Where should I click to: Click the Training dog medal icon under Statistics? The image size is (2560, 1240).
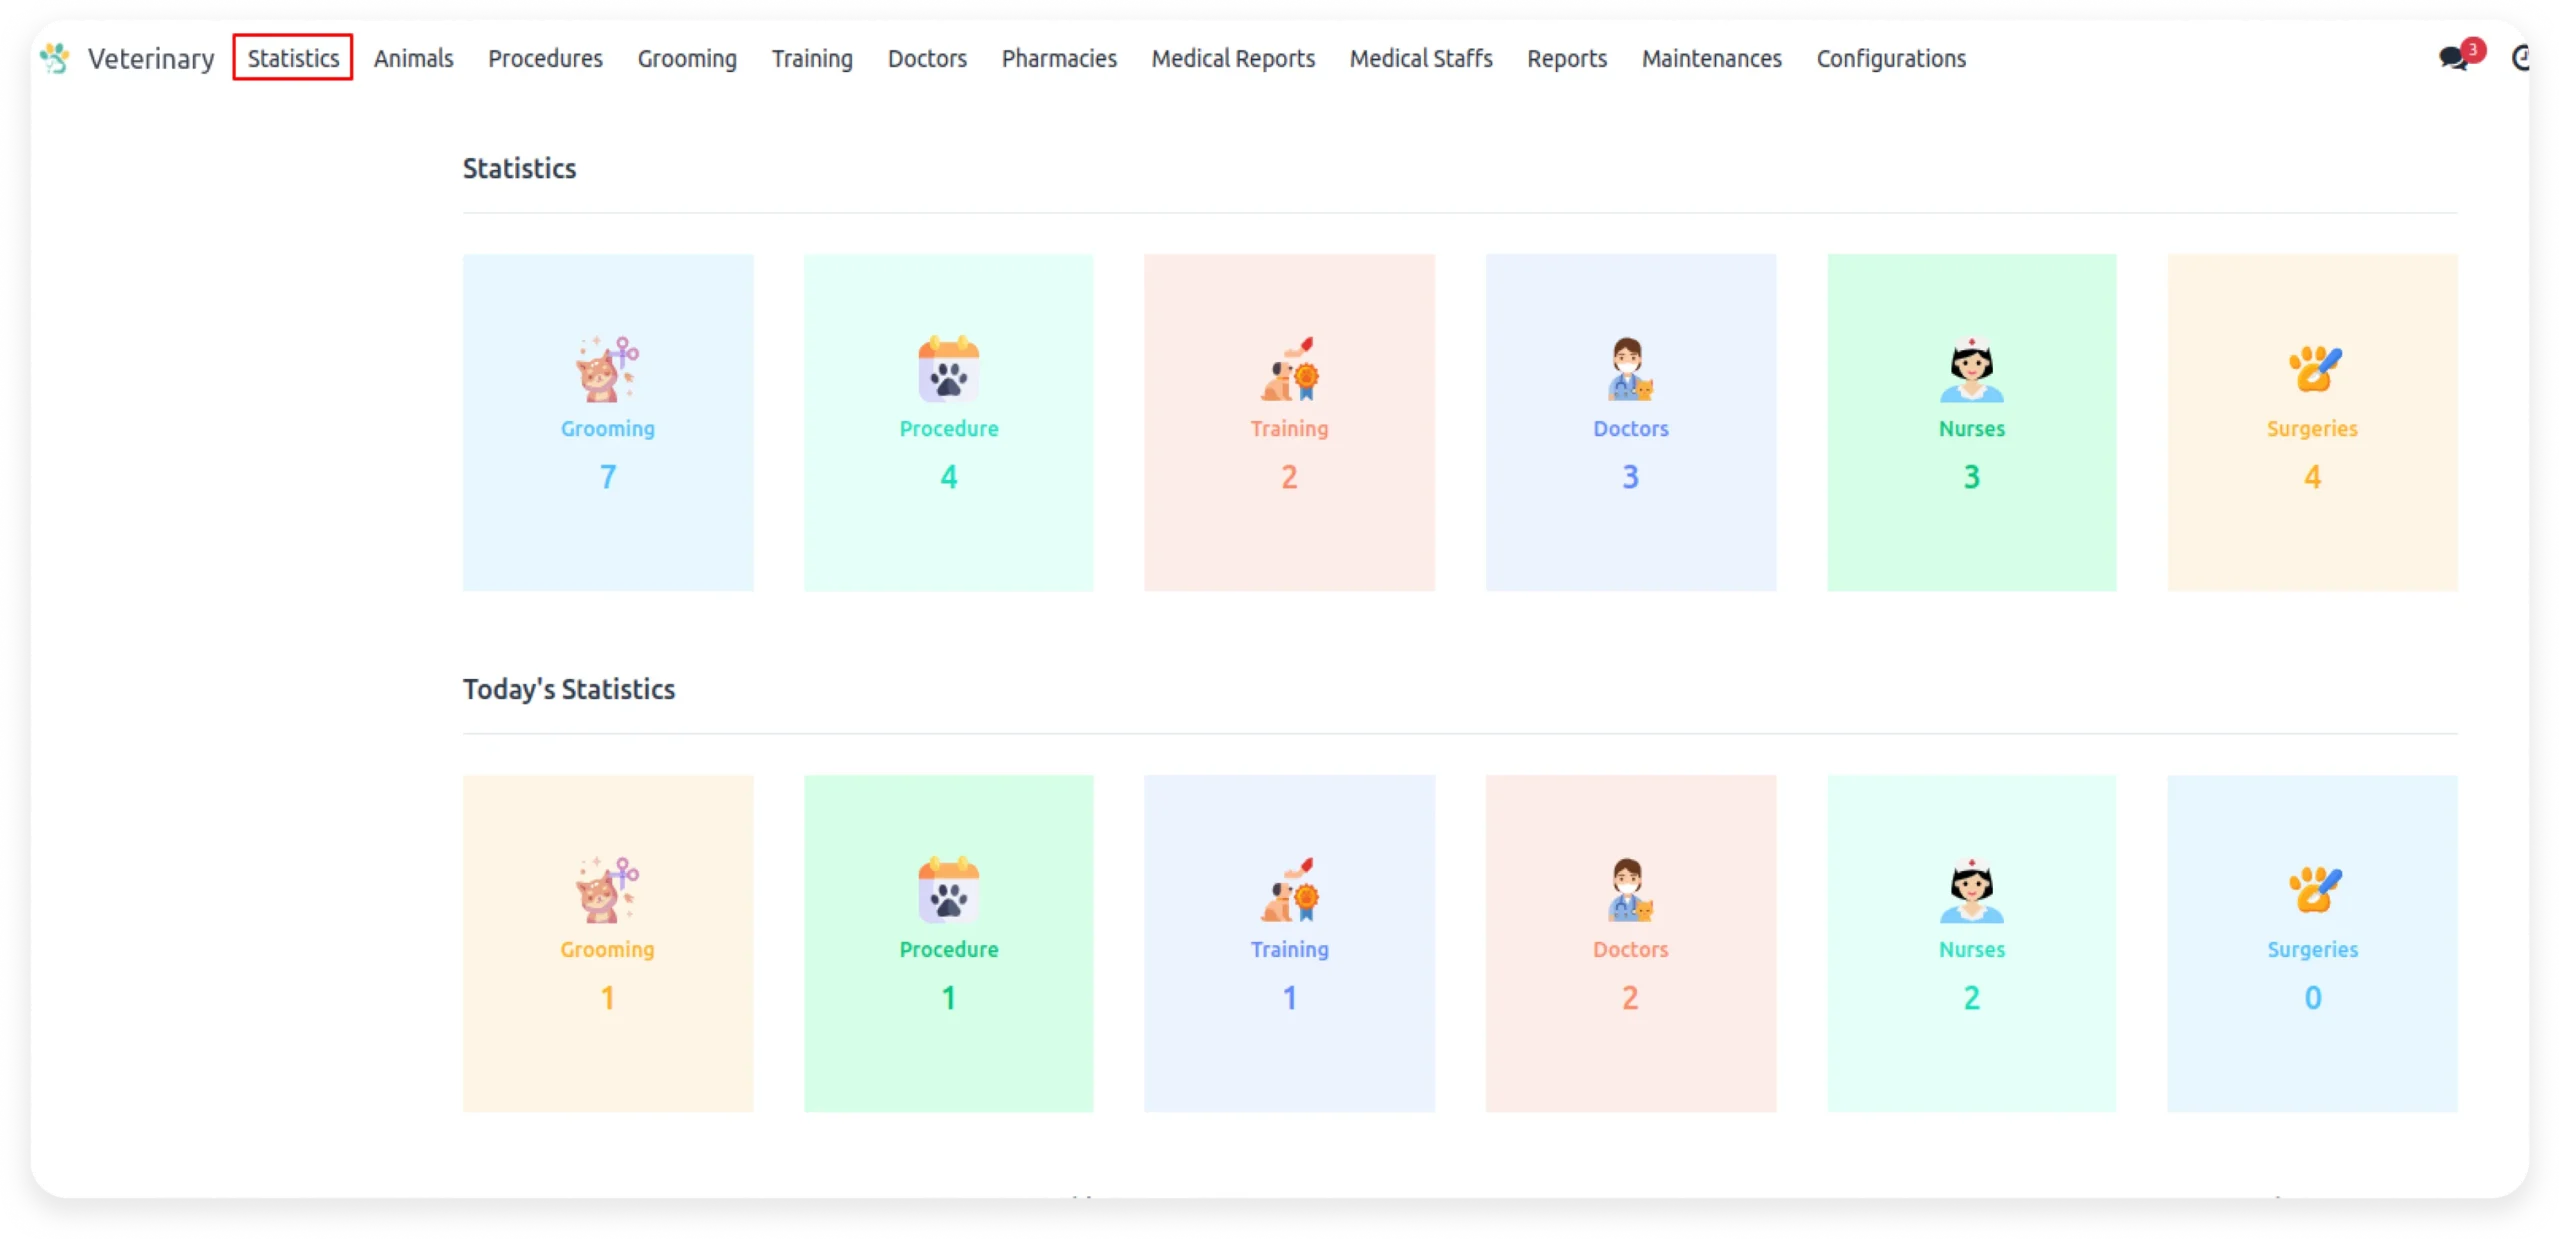pyautogui.click(x=1289, y=369)
